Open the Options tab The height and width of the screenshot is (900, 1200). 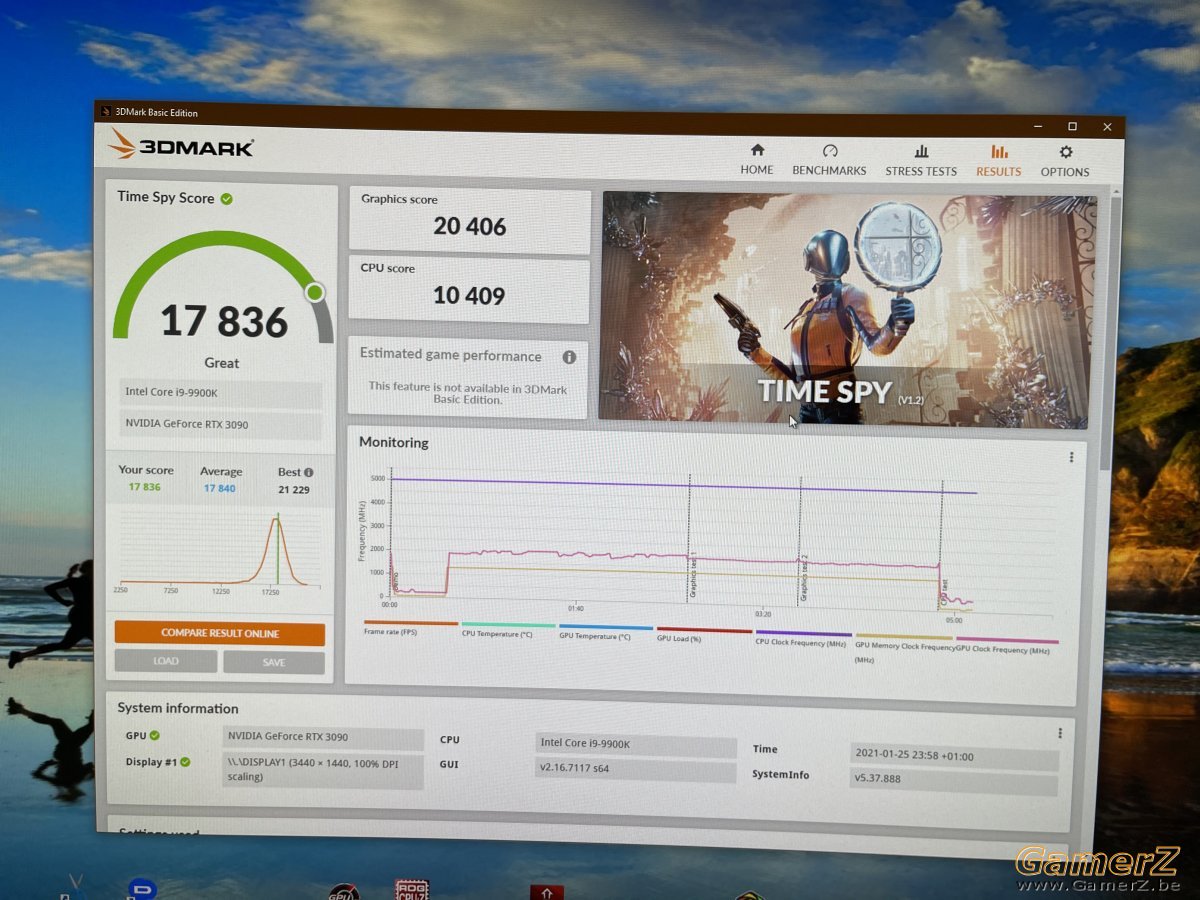click(x=1065, y=162)
